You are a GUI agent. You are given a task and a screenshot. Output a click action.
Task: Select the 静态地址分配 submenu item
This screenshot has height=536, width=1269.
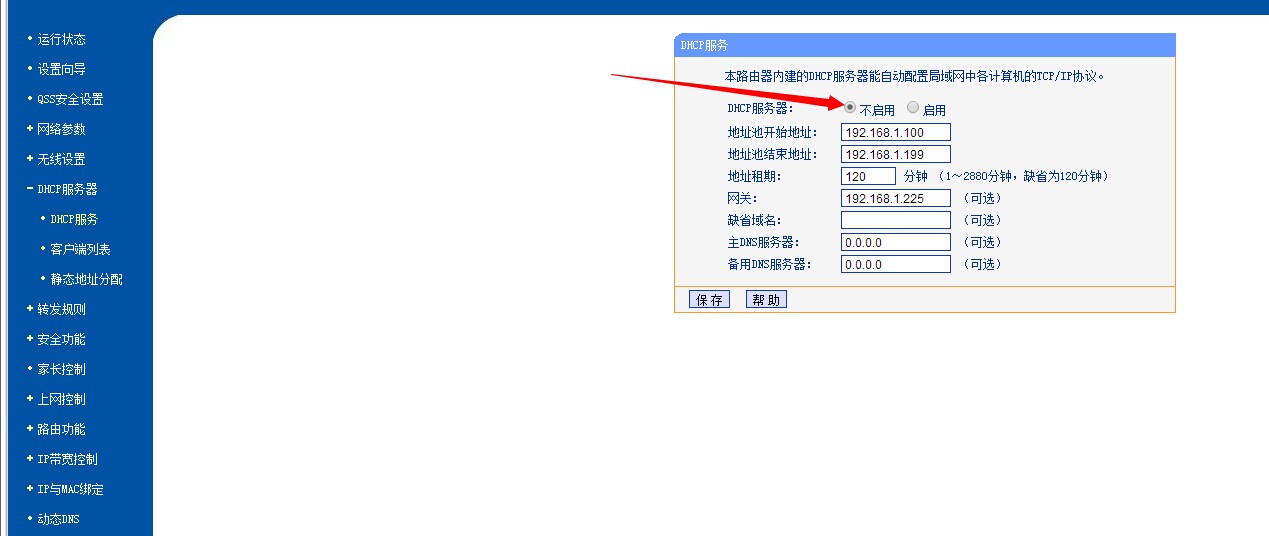(x=86, y=279)
